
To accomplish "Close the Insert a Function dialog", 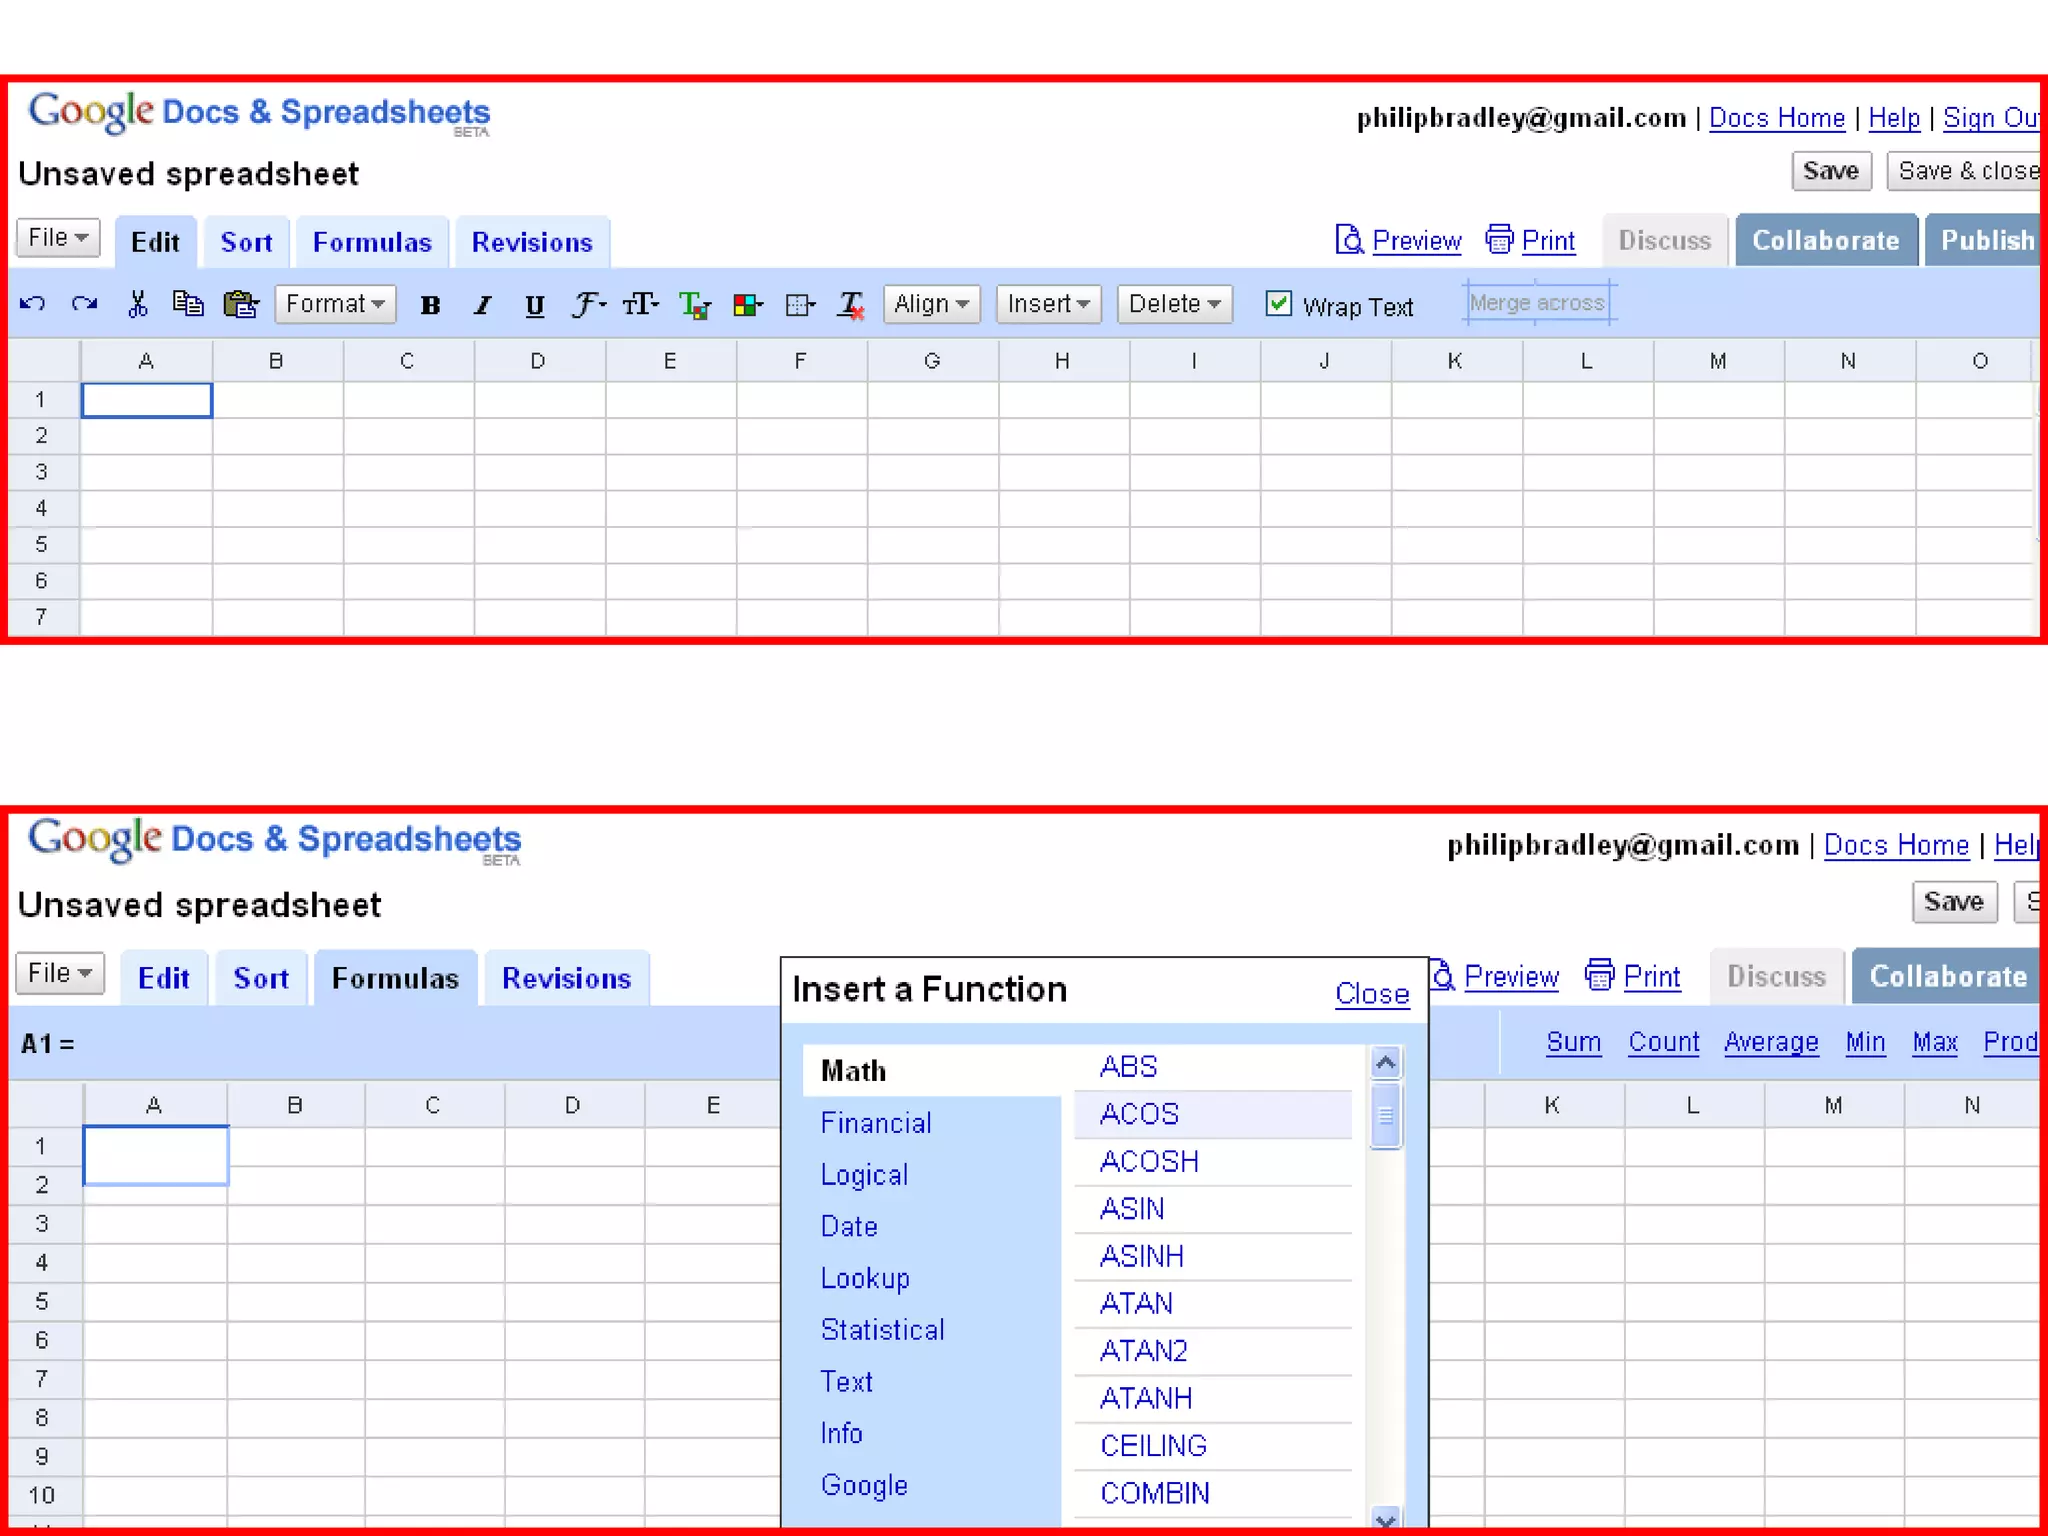I will click(x=1371, y=994).
